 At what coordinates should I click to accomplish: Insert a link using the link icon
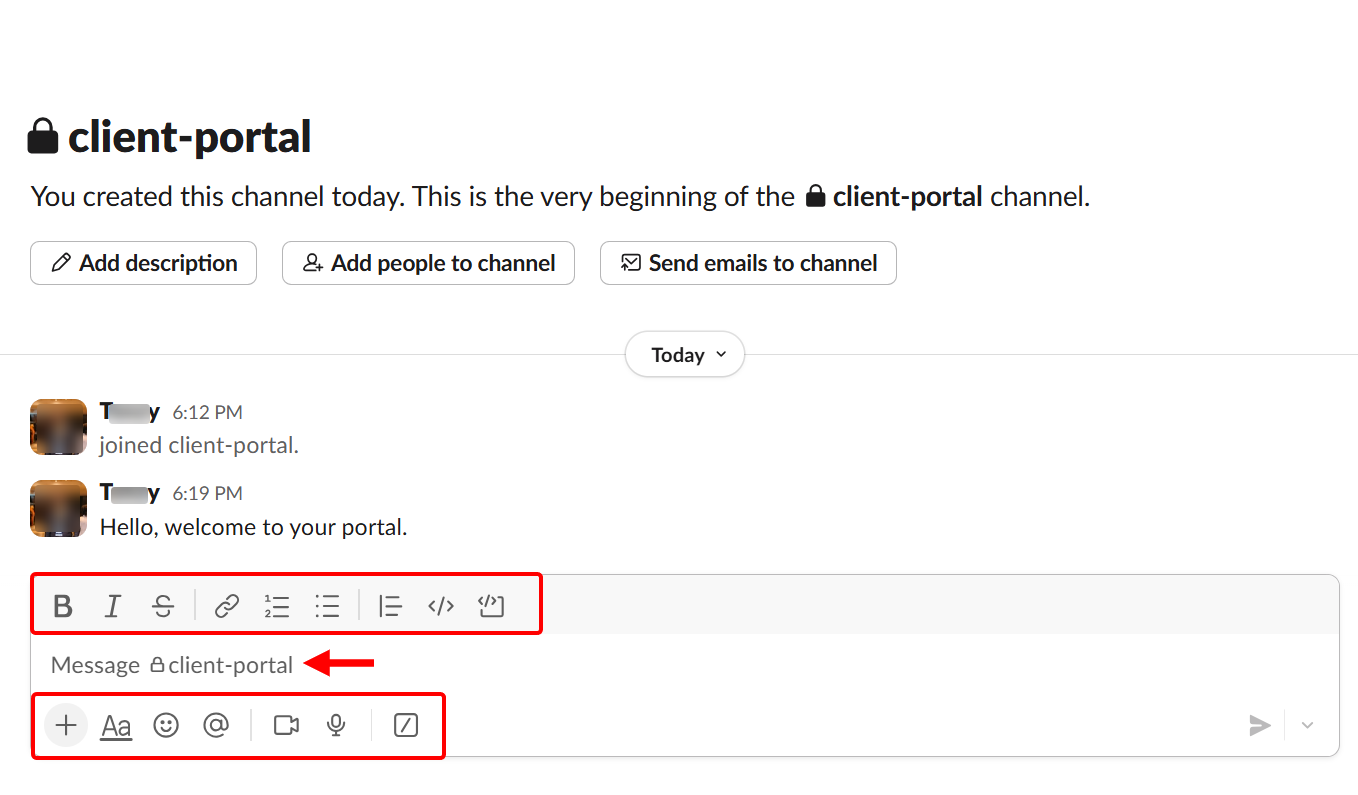tap(226, 605)
